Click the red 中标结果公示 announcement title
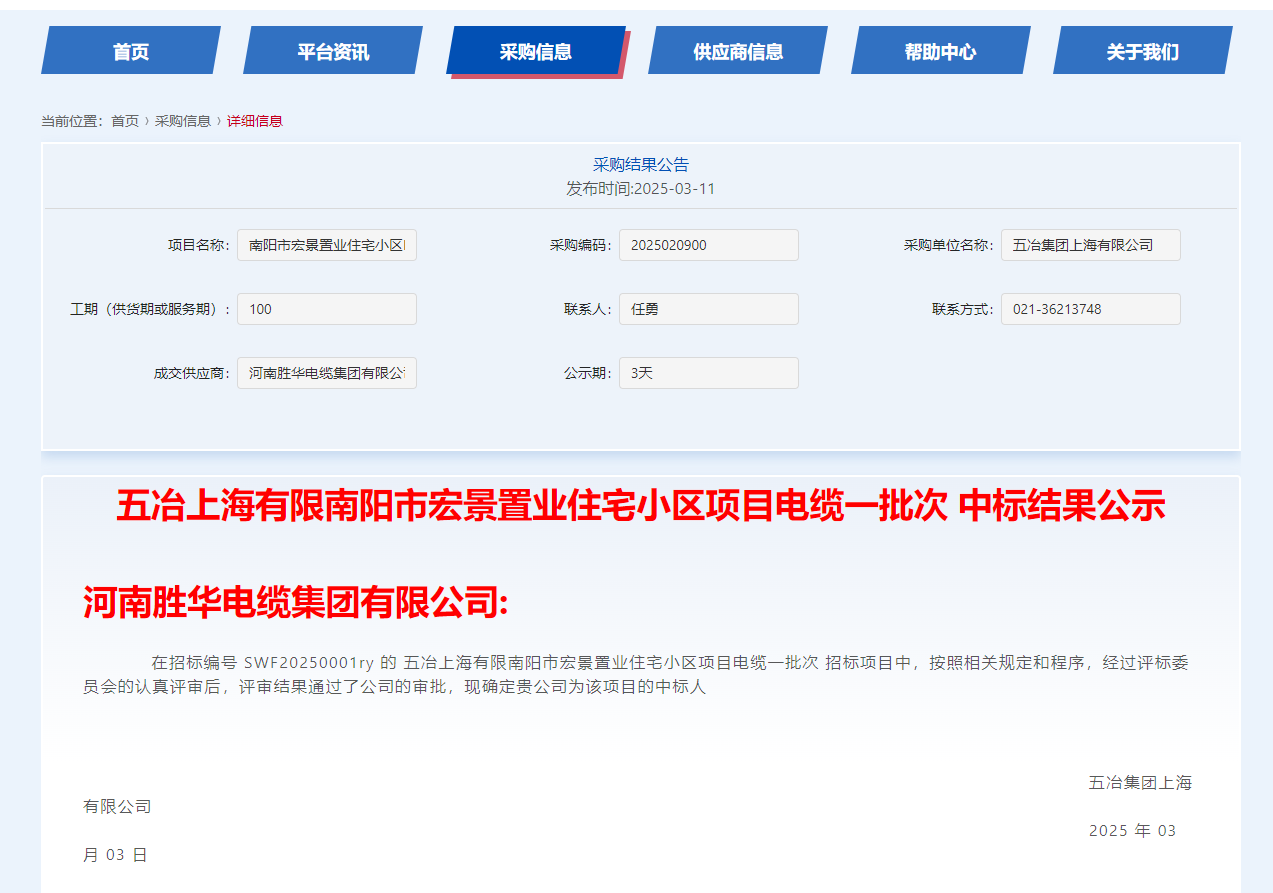 tap(639, 508)
